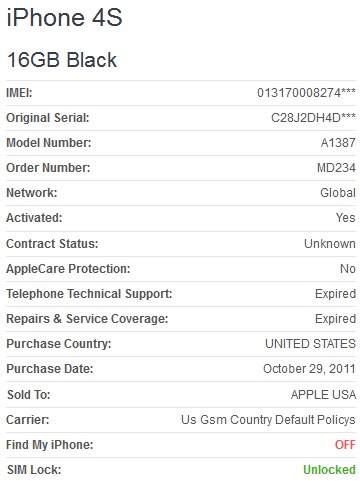The width and height of the screenshot is (360, 481).
Task: Click the AppleCare Protection value No
Action: coord(348,269)
